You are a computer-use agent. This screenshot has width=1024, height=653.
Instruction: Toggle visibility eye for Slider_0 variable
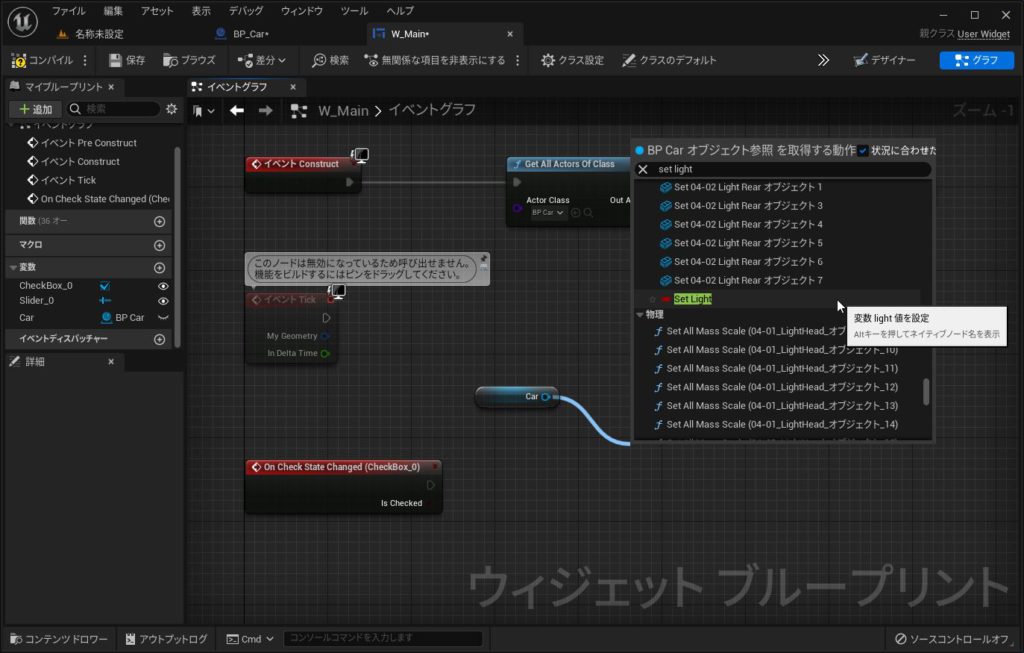[x=163, y=301]
